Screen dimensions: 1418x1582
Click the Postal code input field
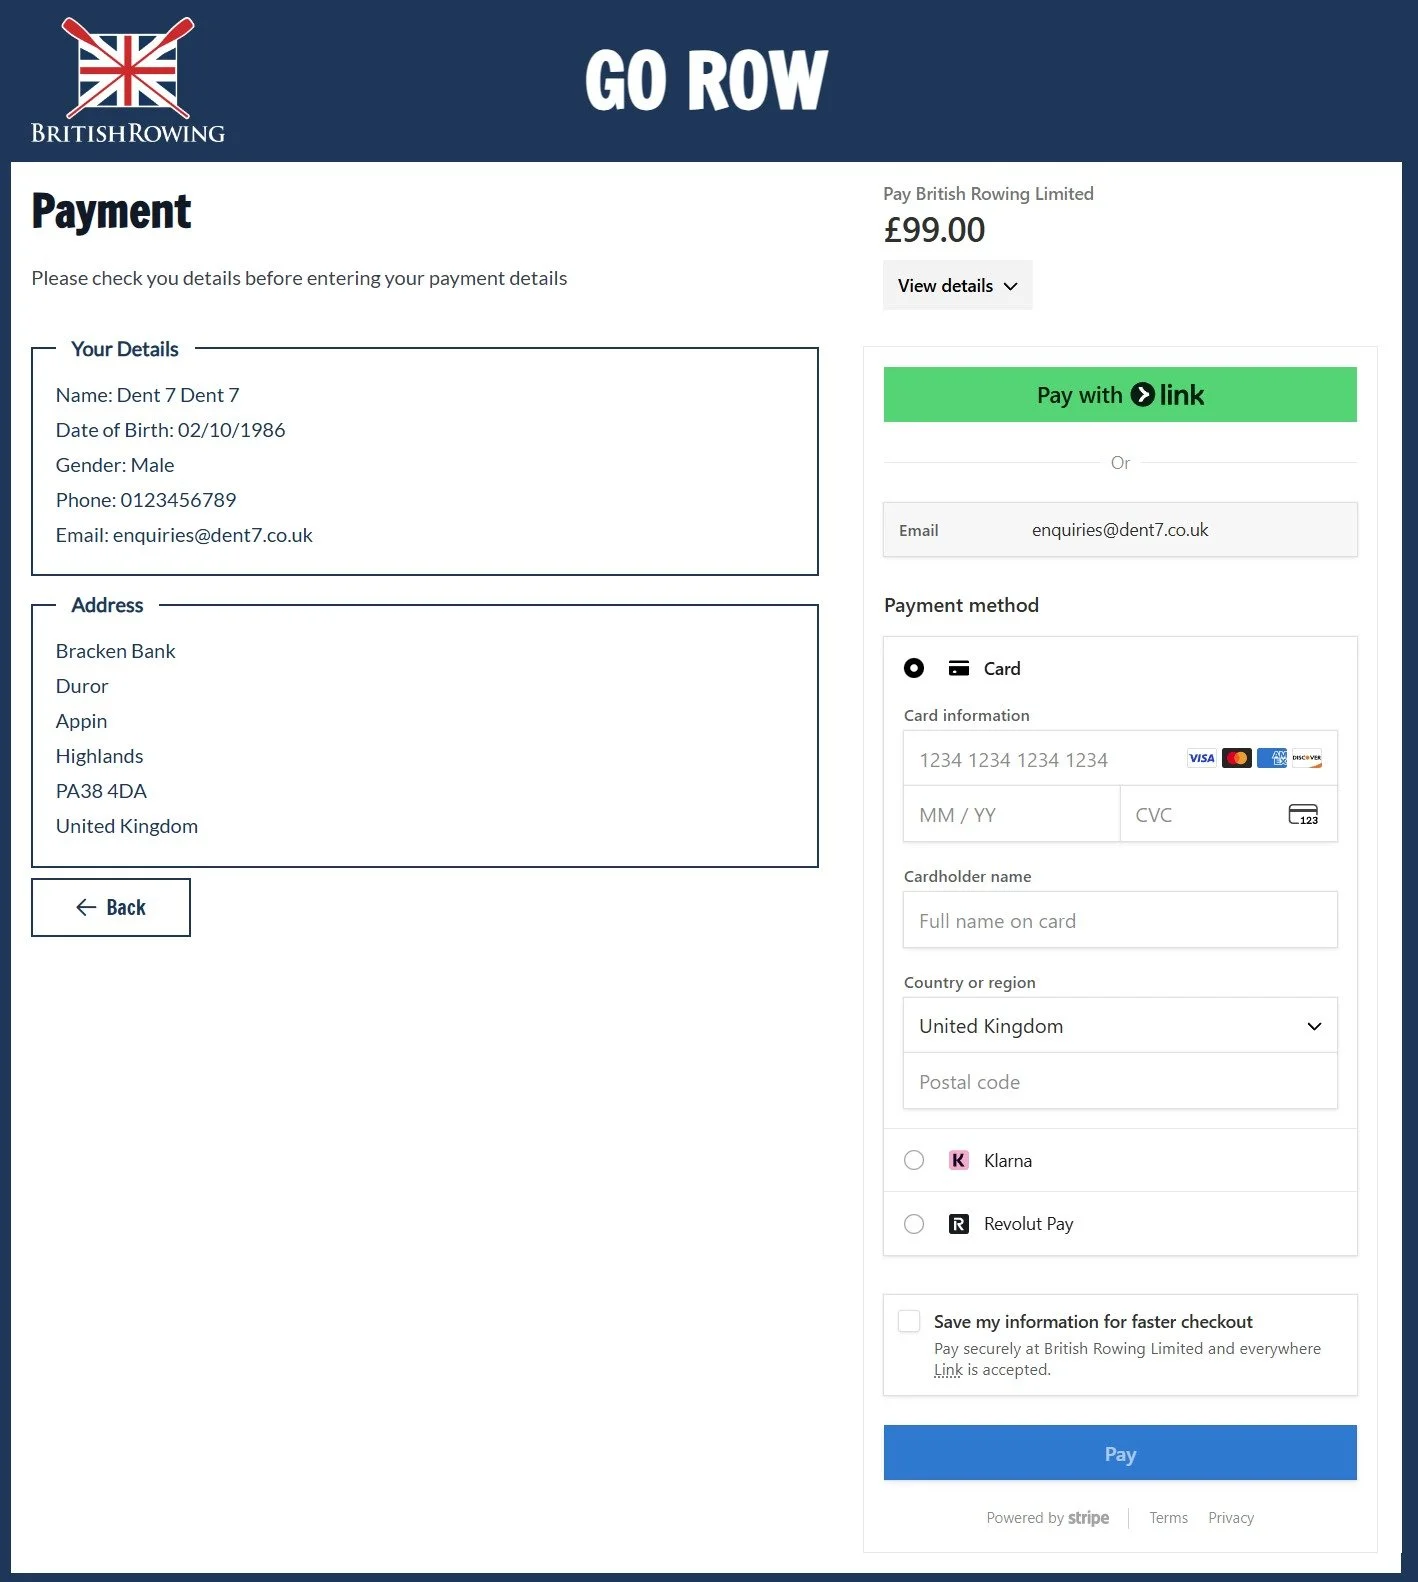click(x=1119, y=1081)
